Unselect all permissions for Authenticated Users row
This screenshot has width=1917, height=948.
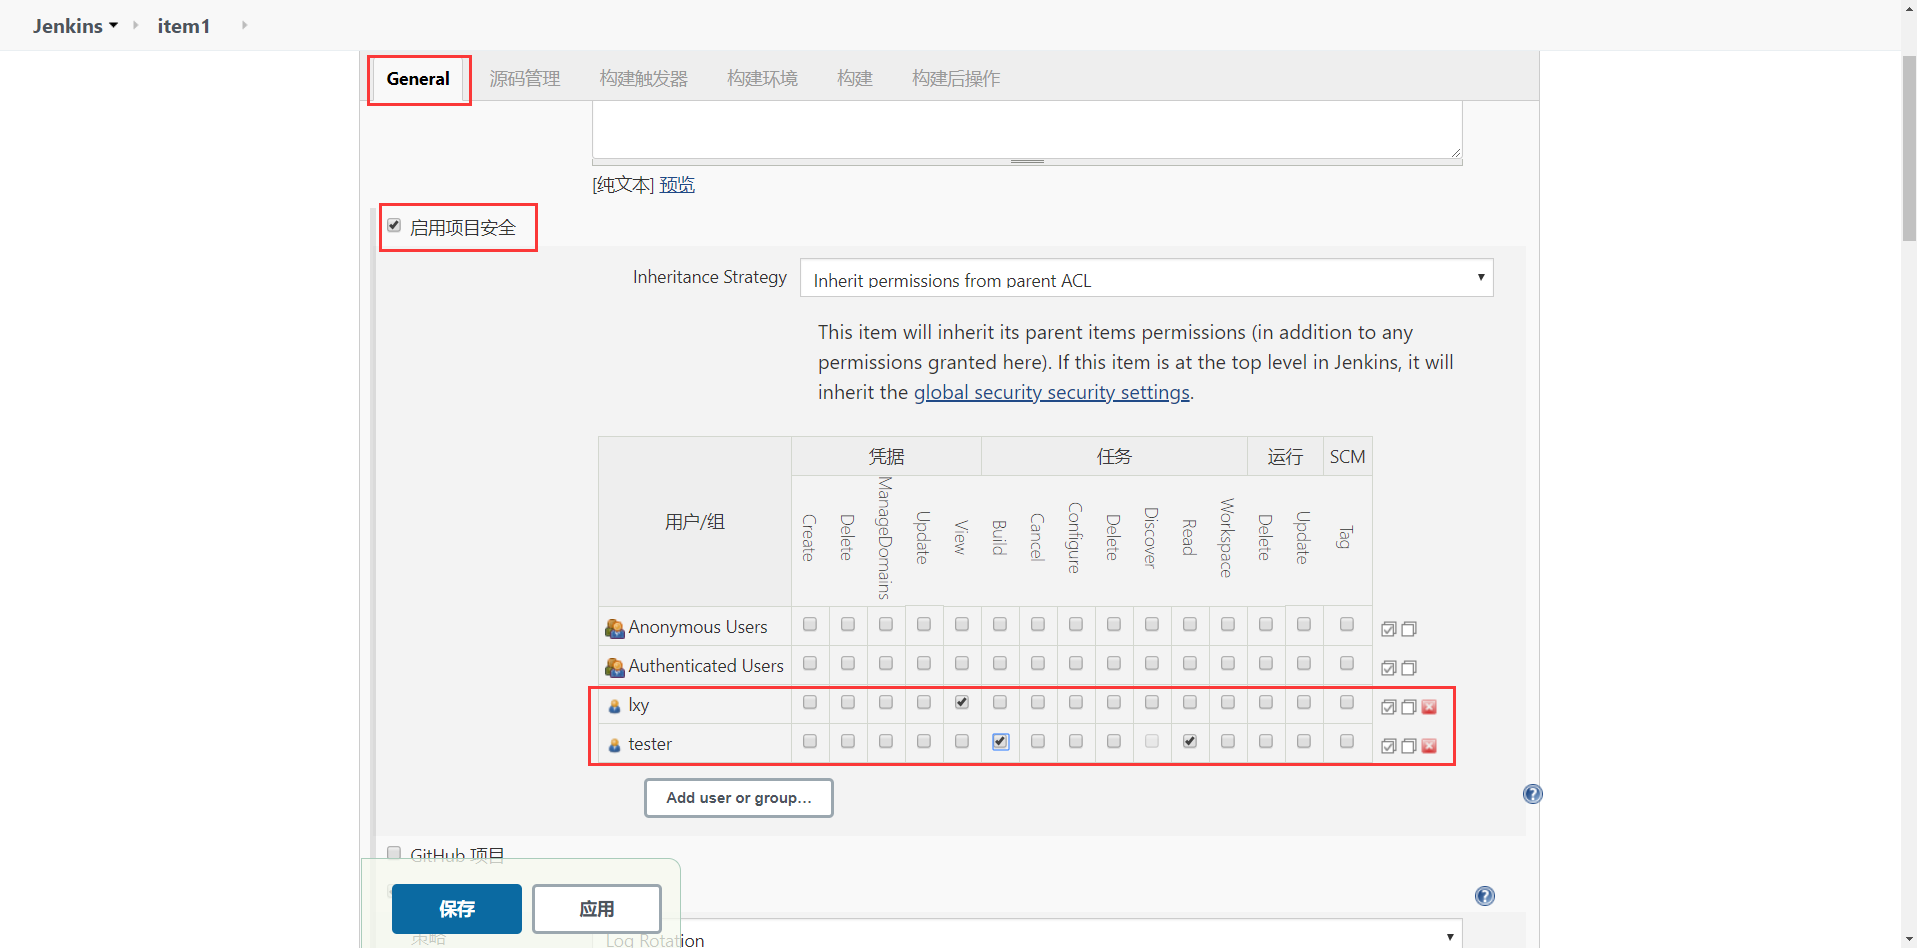[1409, 668]
